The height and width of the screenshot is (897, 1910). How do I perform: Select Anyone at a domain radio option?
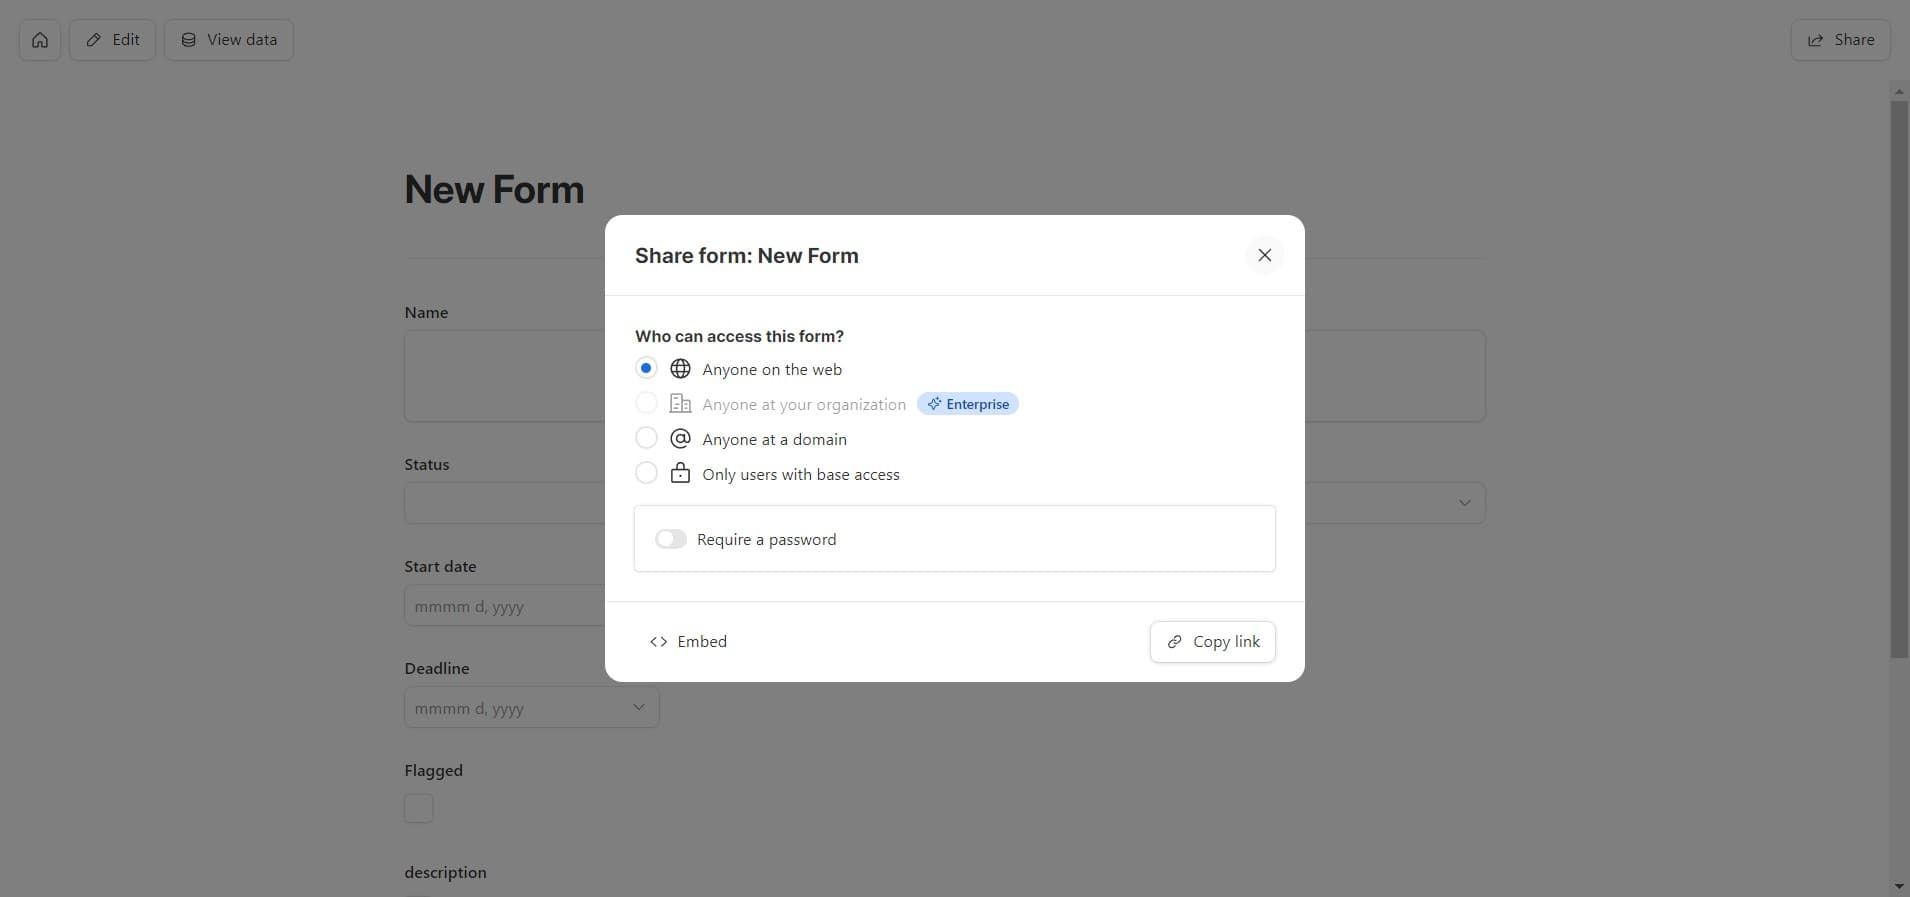tap(646, 439)
